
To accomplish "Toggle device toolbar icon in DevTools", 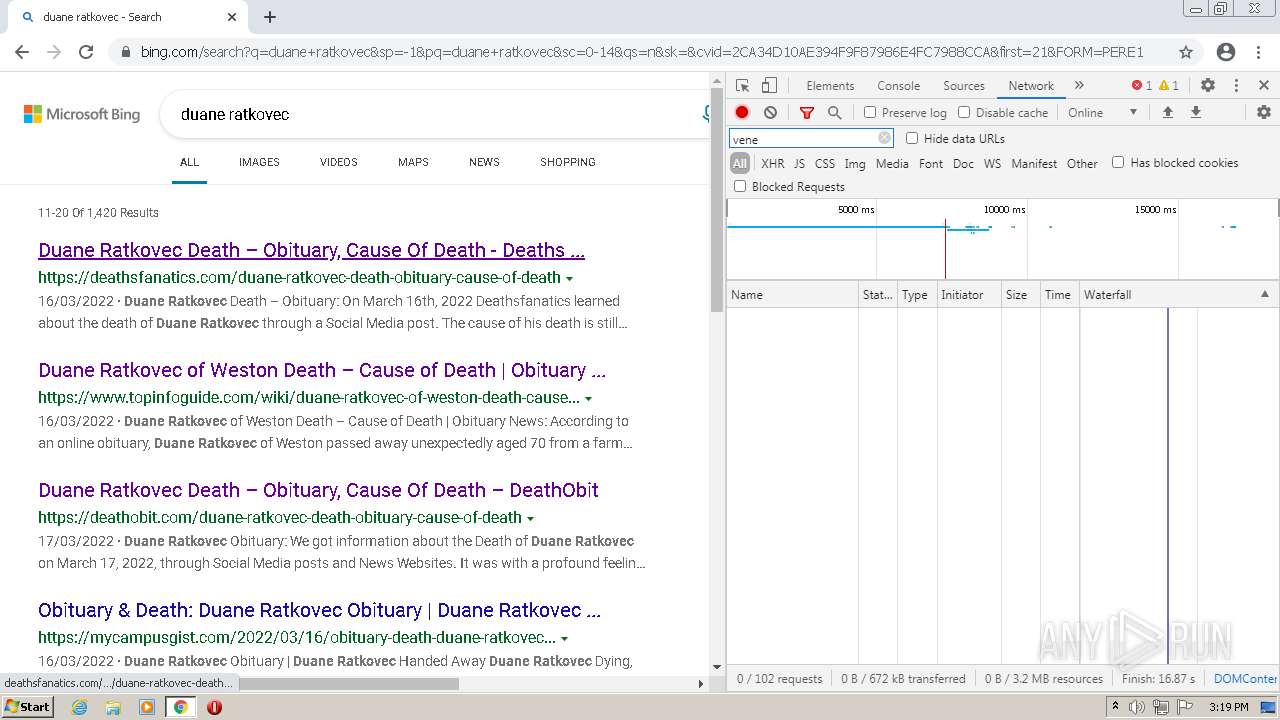I will (769, 86).
